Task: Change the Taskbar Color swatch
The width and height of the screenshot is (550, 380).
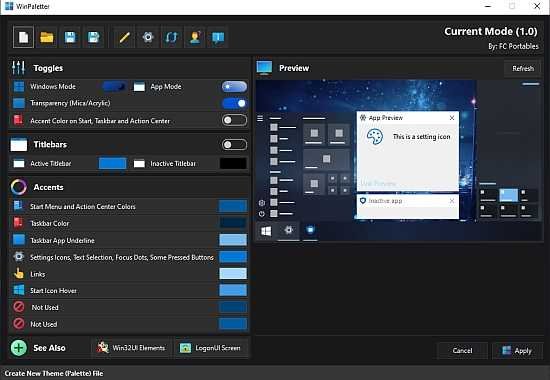Action: pyautogui.click(x=233, y=223)
